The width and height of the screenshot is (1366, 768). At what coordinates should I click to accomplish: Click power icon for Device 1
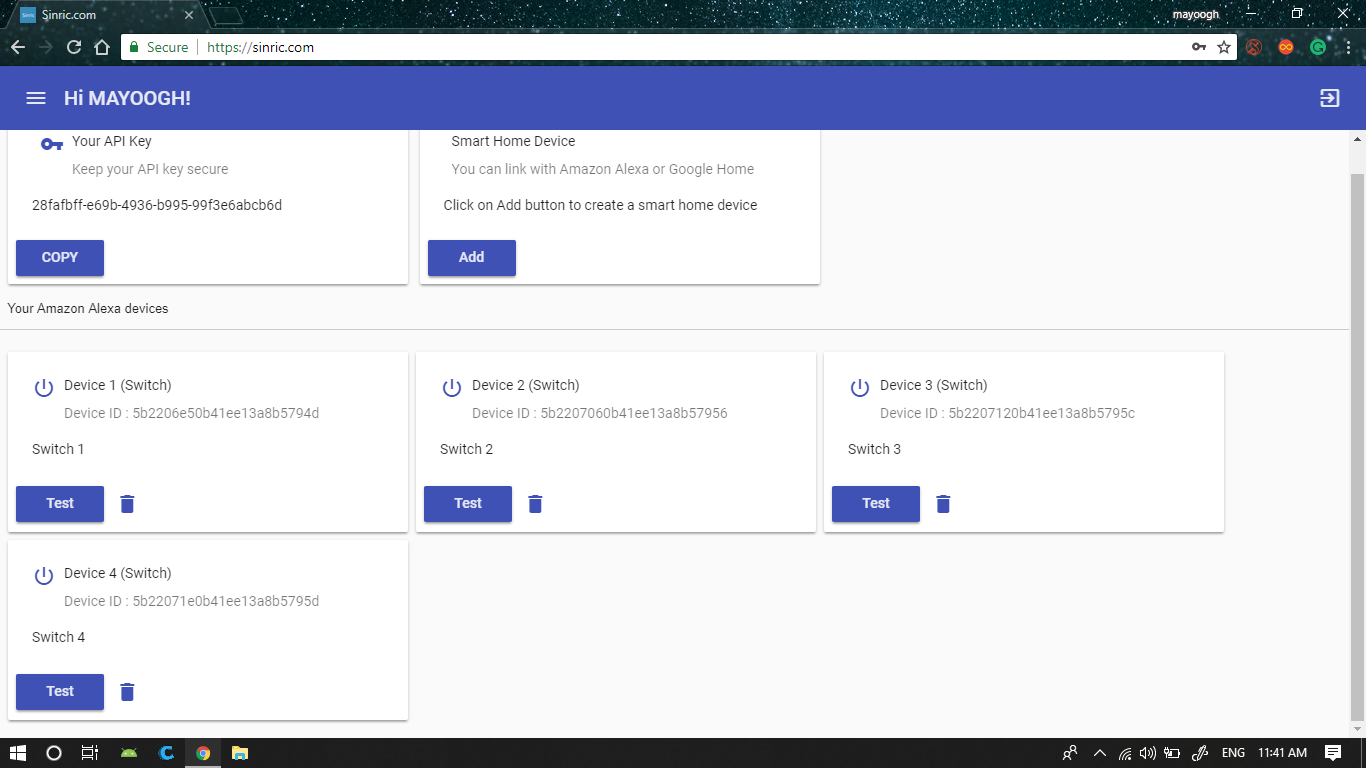tap(44, 388)
